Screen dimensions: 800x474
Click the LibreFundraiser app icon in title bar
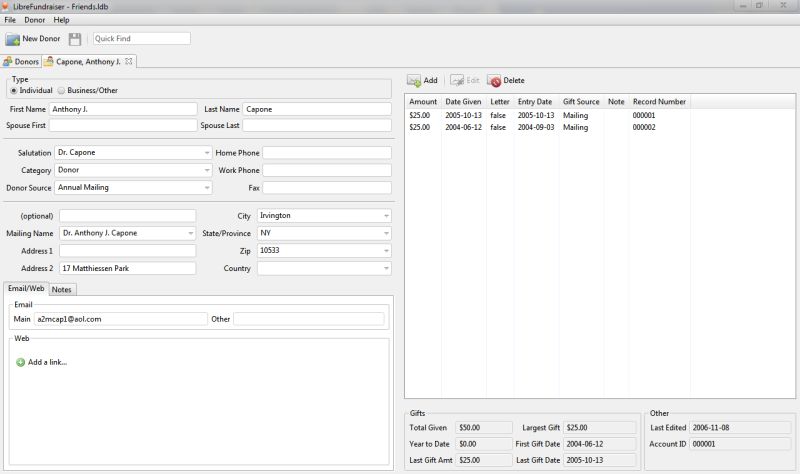coord(5,7)
